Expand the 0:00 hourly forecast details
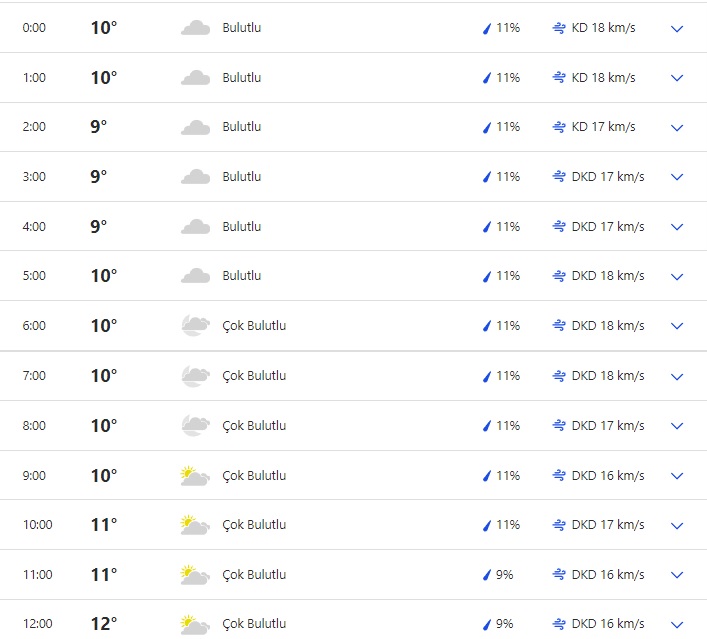 click(677, 28)
